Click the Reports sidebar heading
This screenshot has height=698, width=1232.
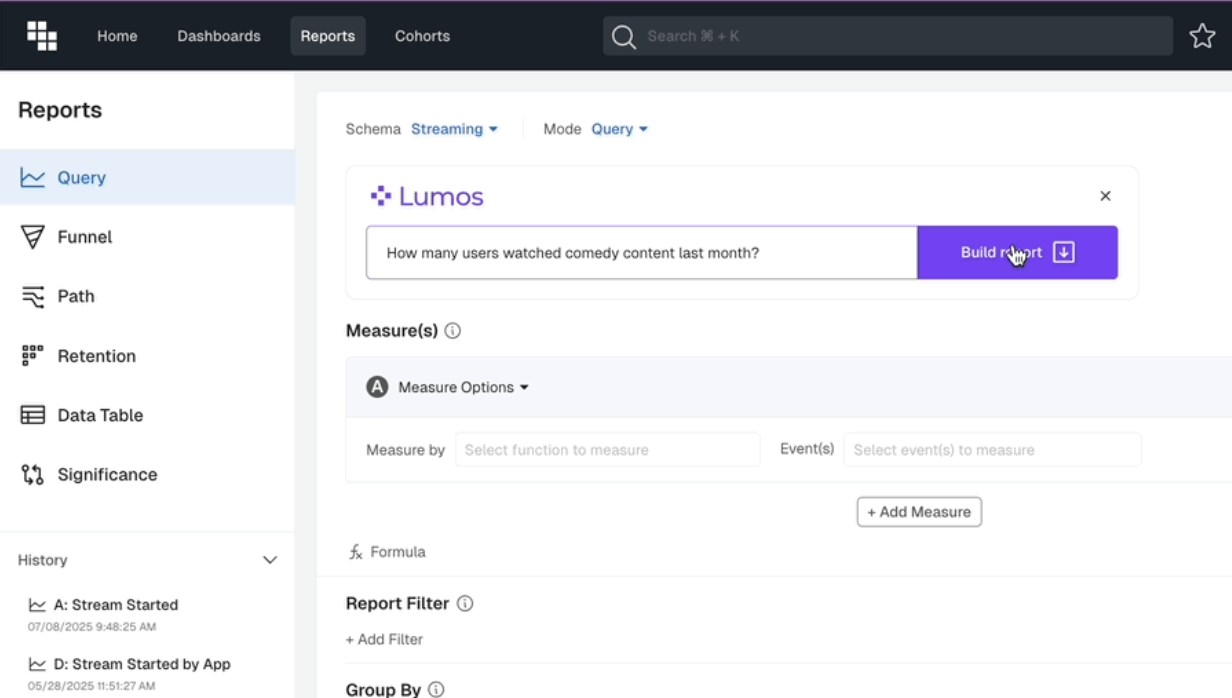(x=60, y=110)
